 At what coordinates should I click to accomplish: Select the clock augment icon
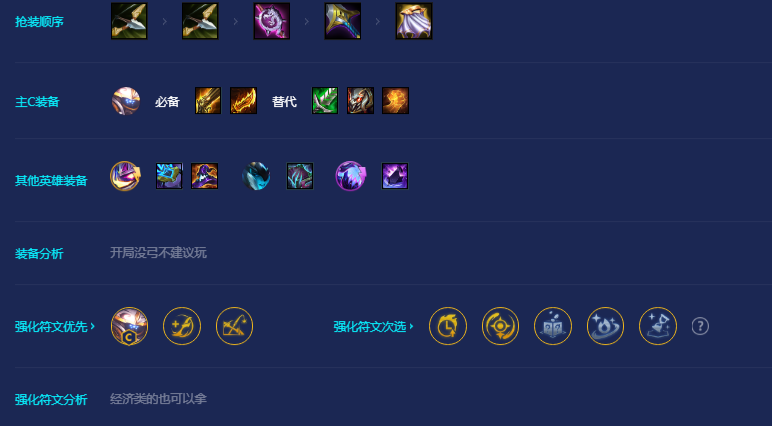(448, 326)
